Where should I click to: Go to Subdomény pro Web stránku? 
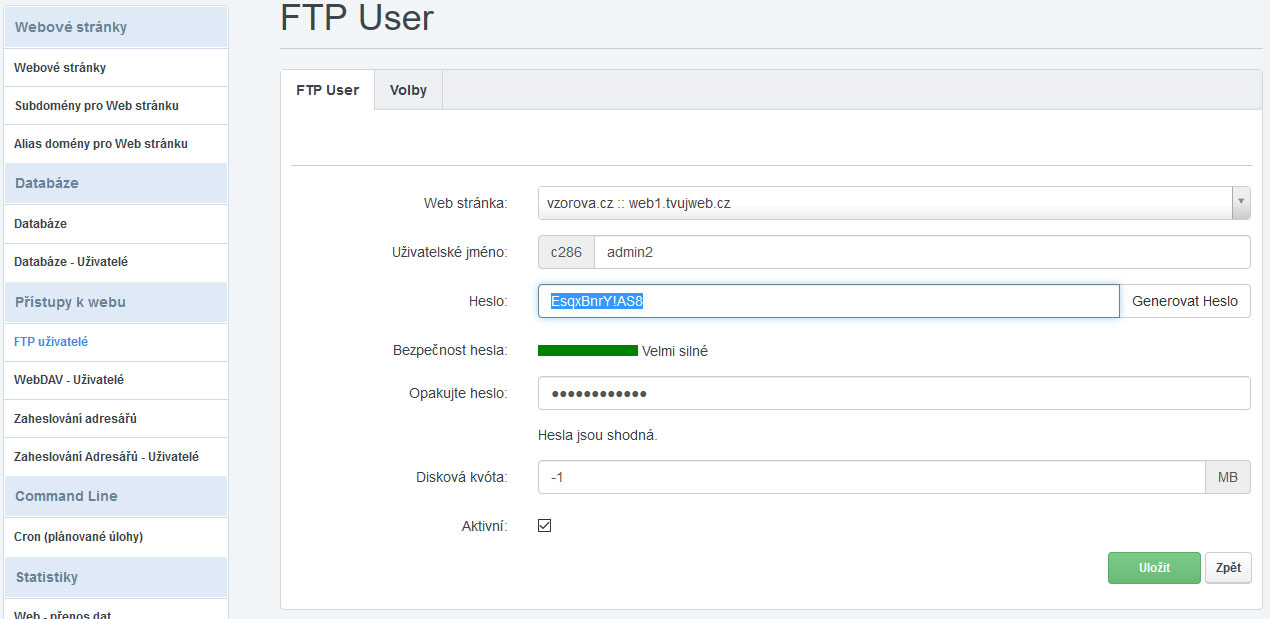coord(97,105)
